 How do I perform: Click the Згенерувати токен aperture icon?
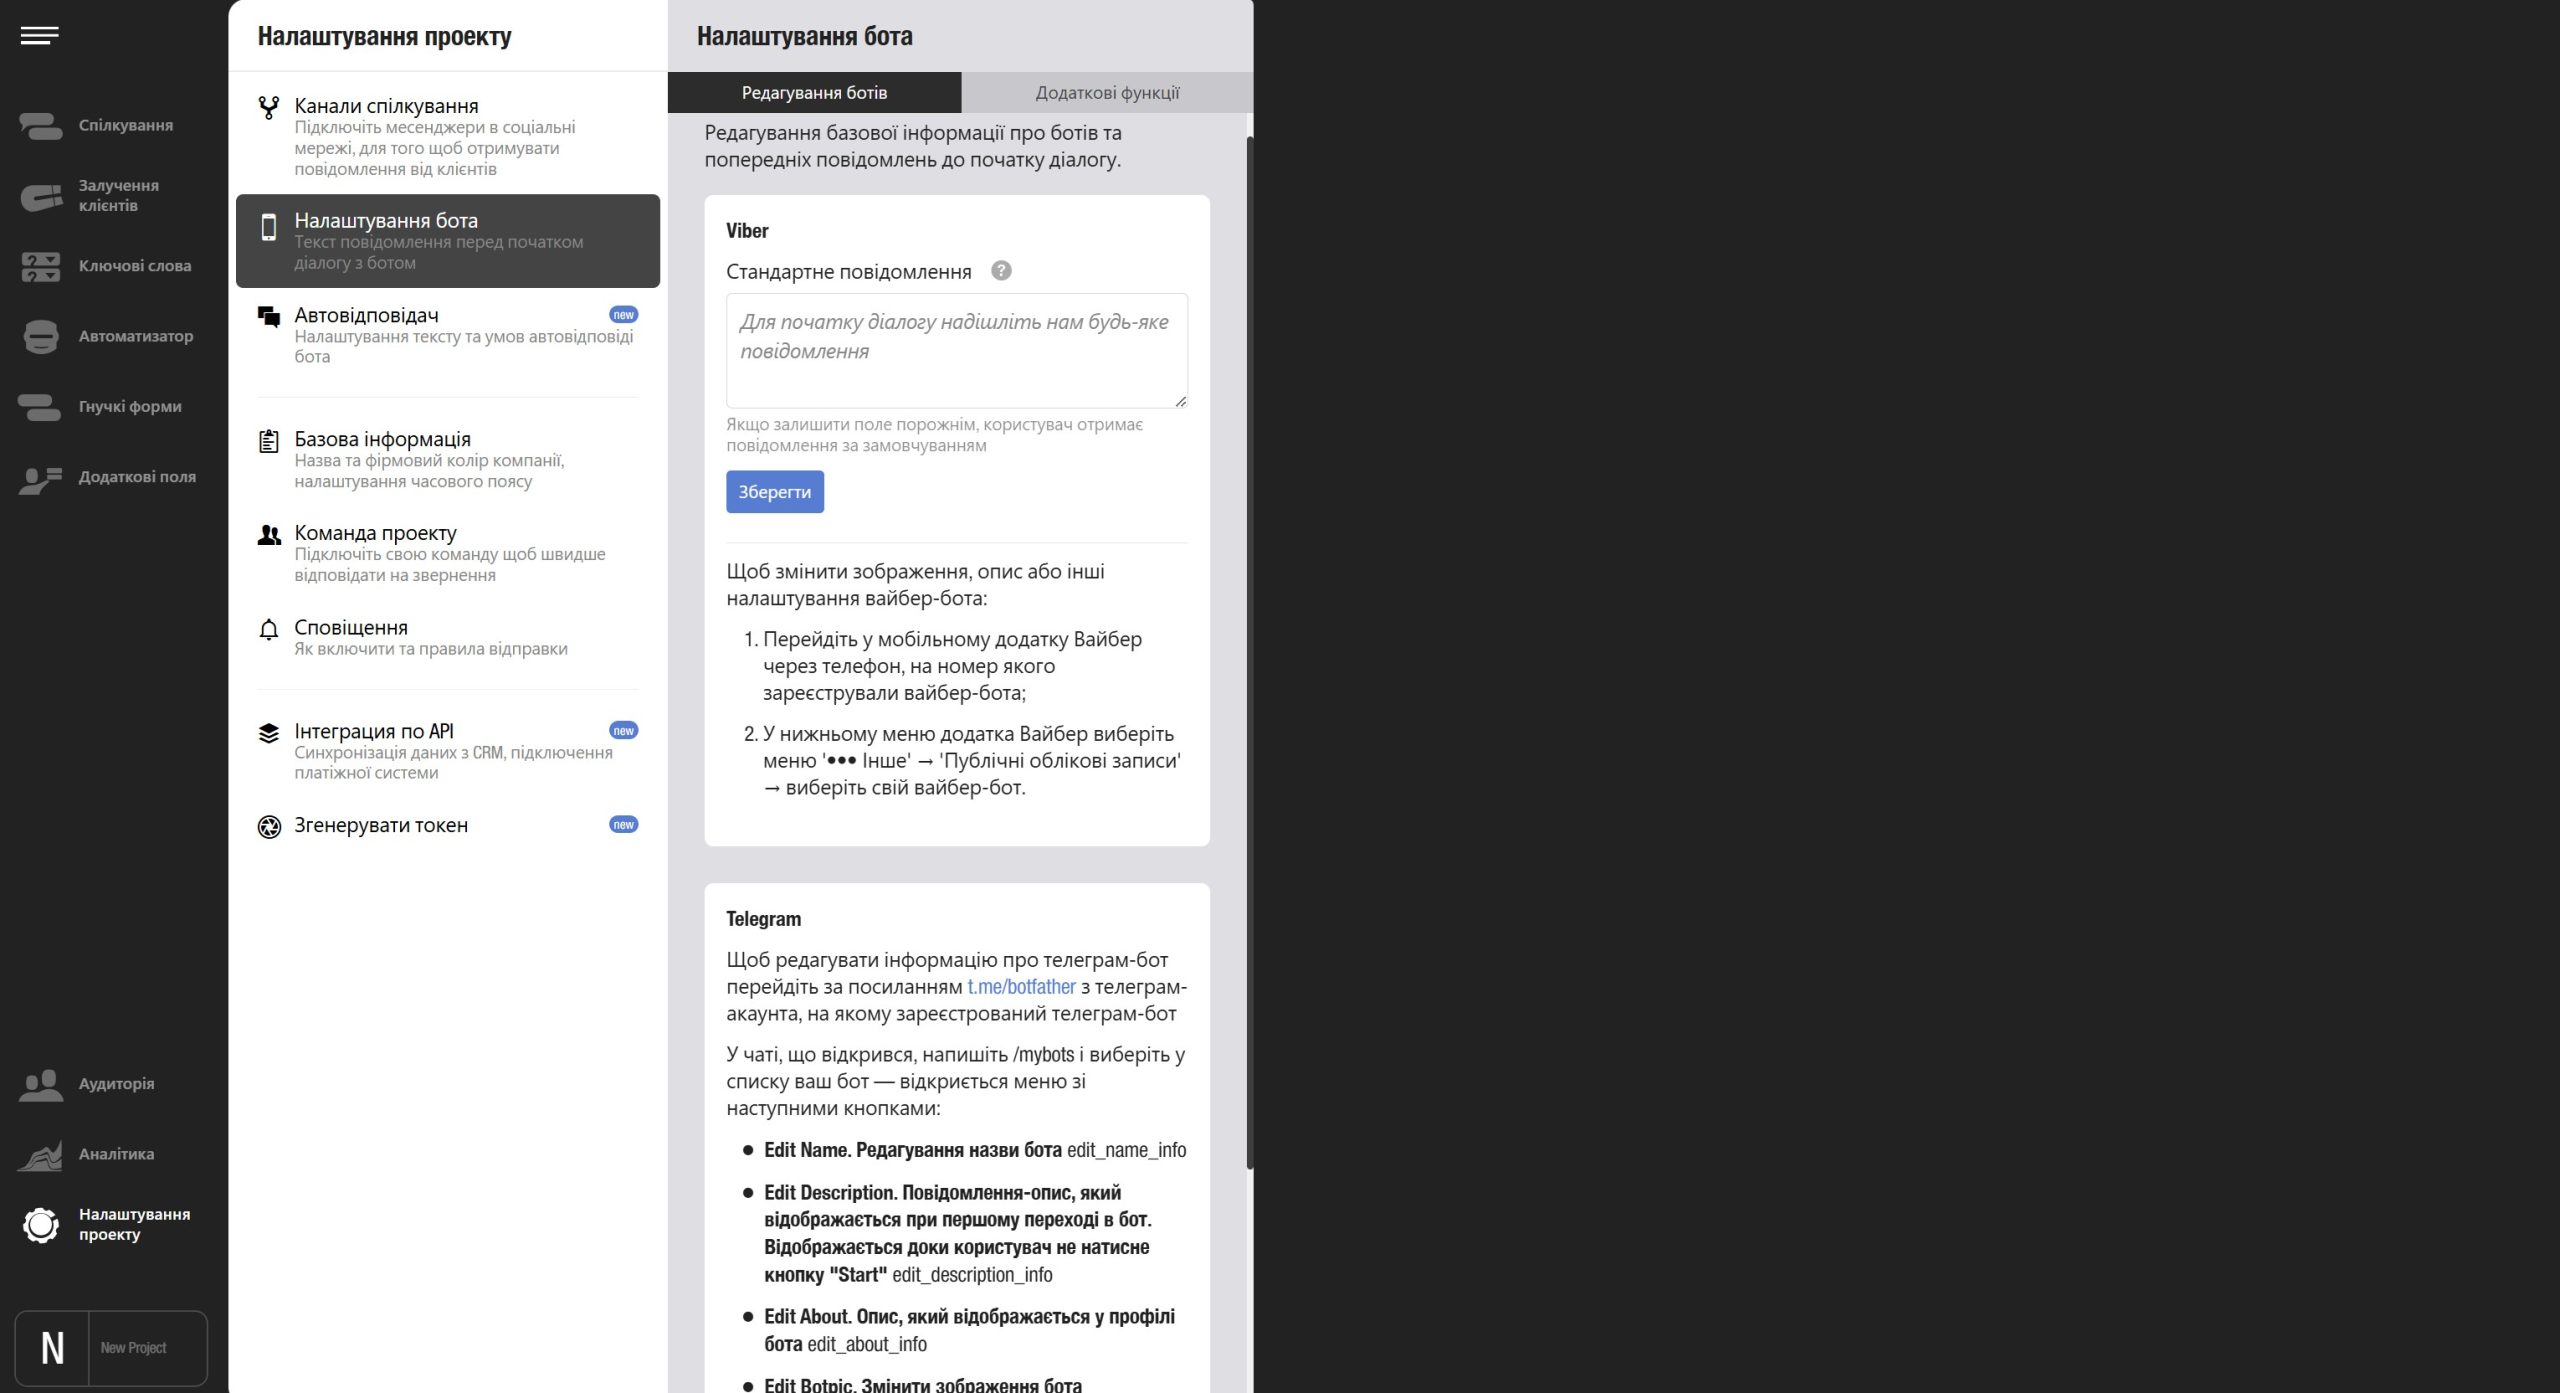click(269, 827)
